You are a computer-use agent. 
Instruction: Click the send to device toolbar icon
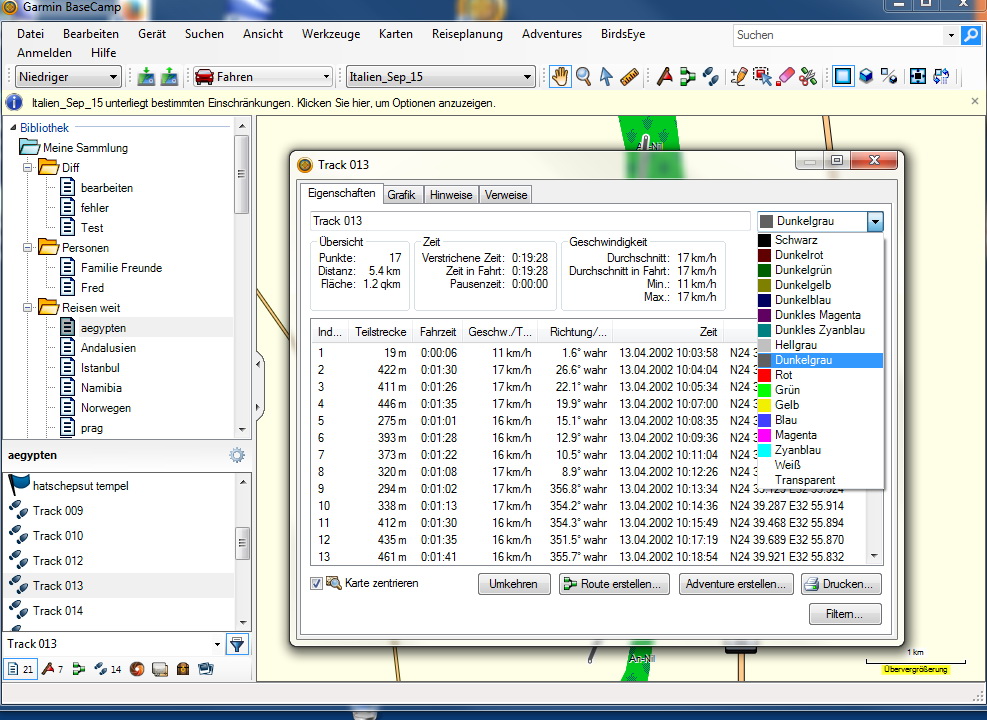[146, 77]
